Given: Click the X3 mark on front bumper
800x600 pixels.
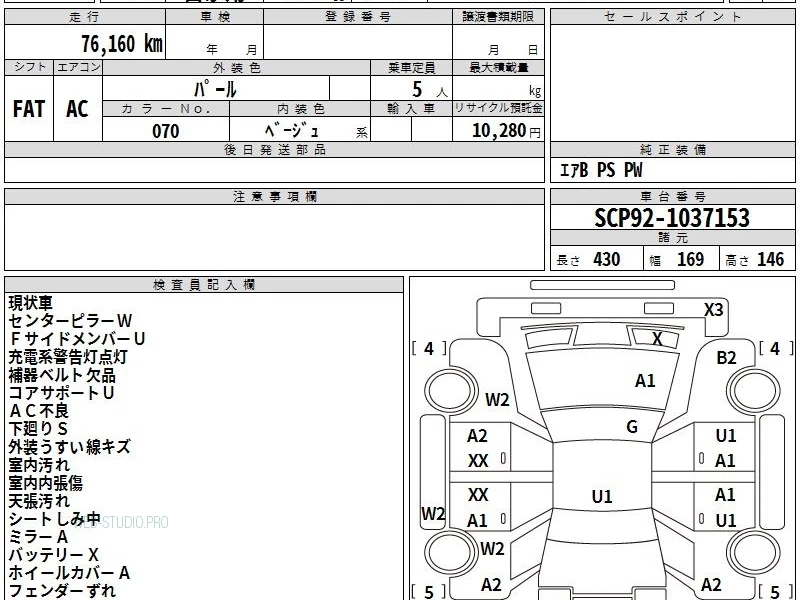Looking at the screenshot, I should pyautogui.click(x=714, y=310).
